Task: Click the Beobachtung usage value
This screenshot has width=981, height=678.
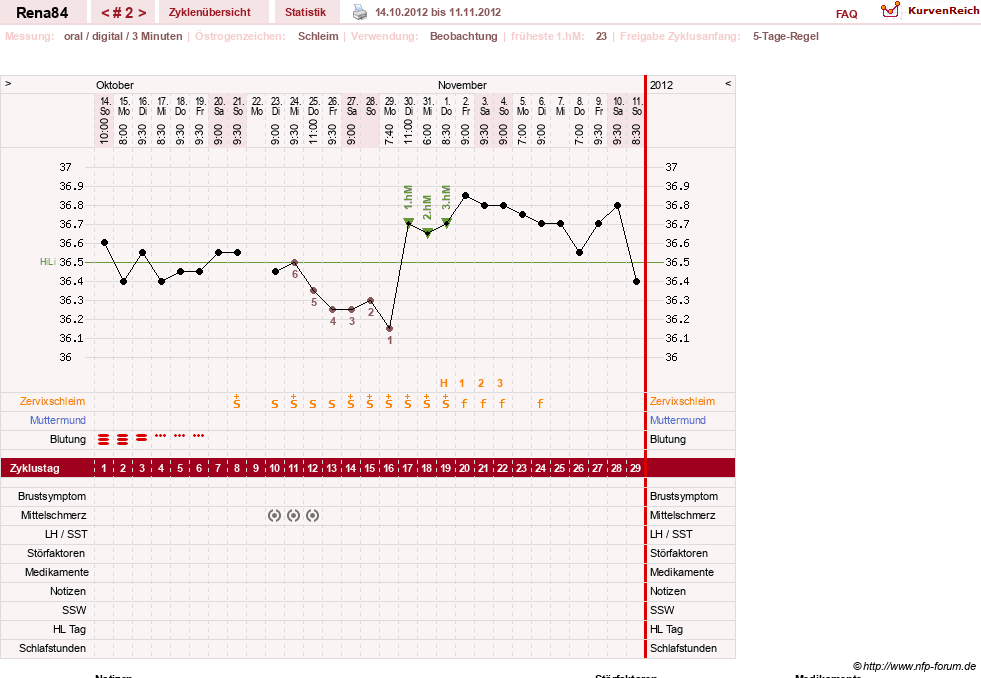Action: click(x=464, y=36)
